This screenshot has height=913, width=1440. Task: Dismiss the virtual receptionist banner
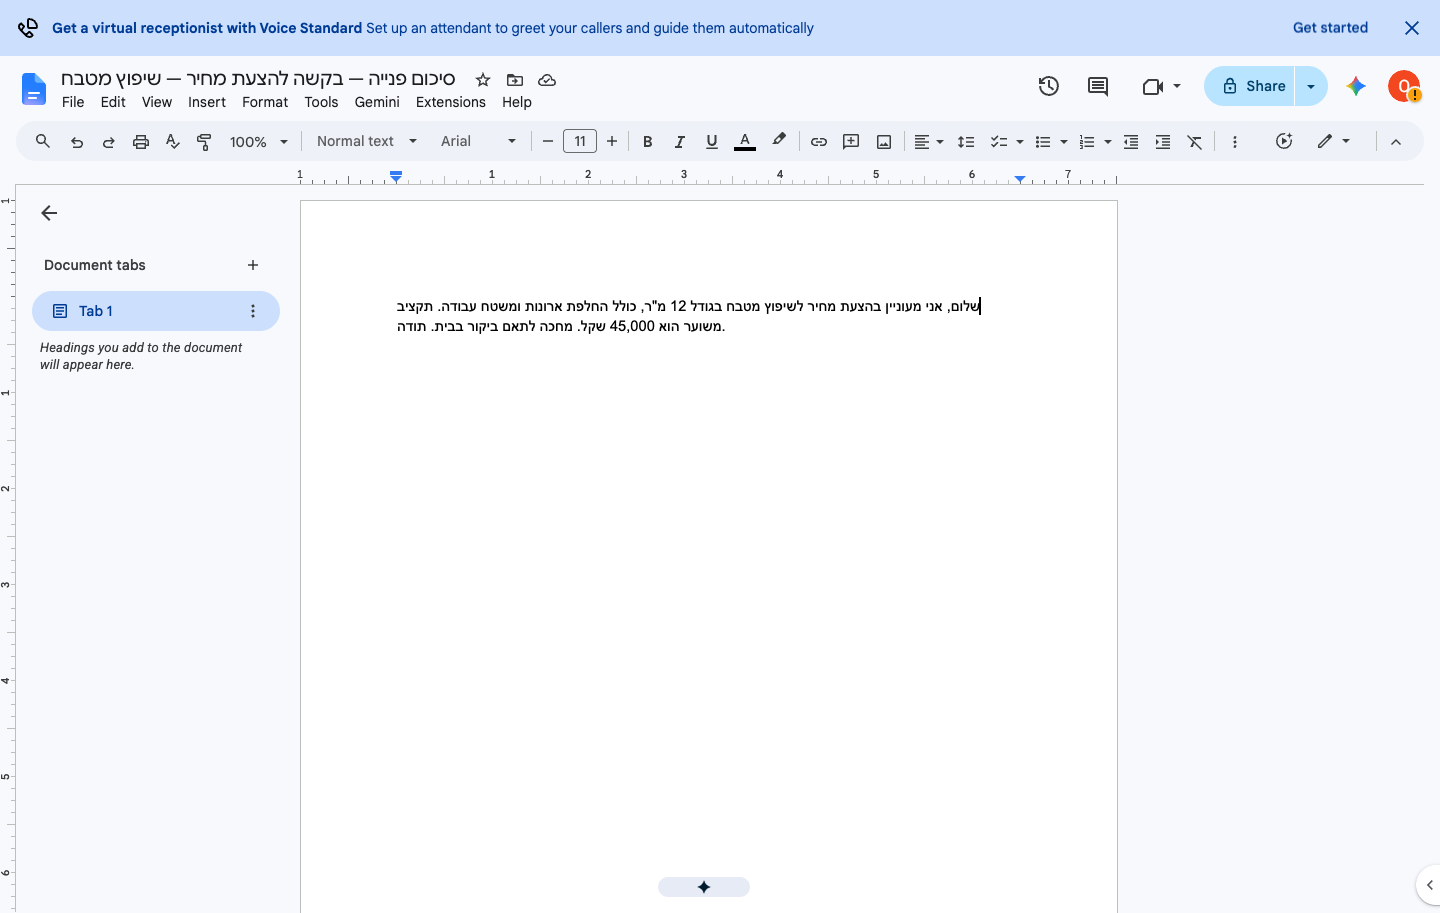(x=1412, y=28)
